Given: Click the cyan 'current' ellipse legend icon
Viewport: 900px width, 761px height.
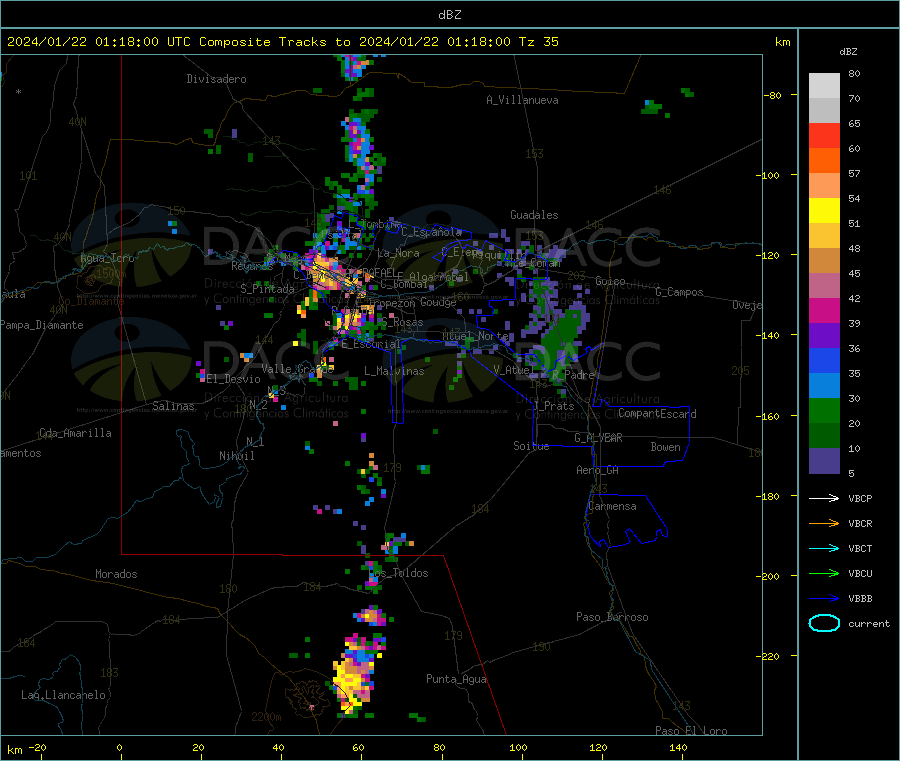Looking at the screenshot, I should tap(824, 623).
